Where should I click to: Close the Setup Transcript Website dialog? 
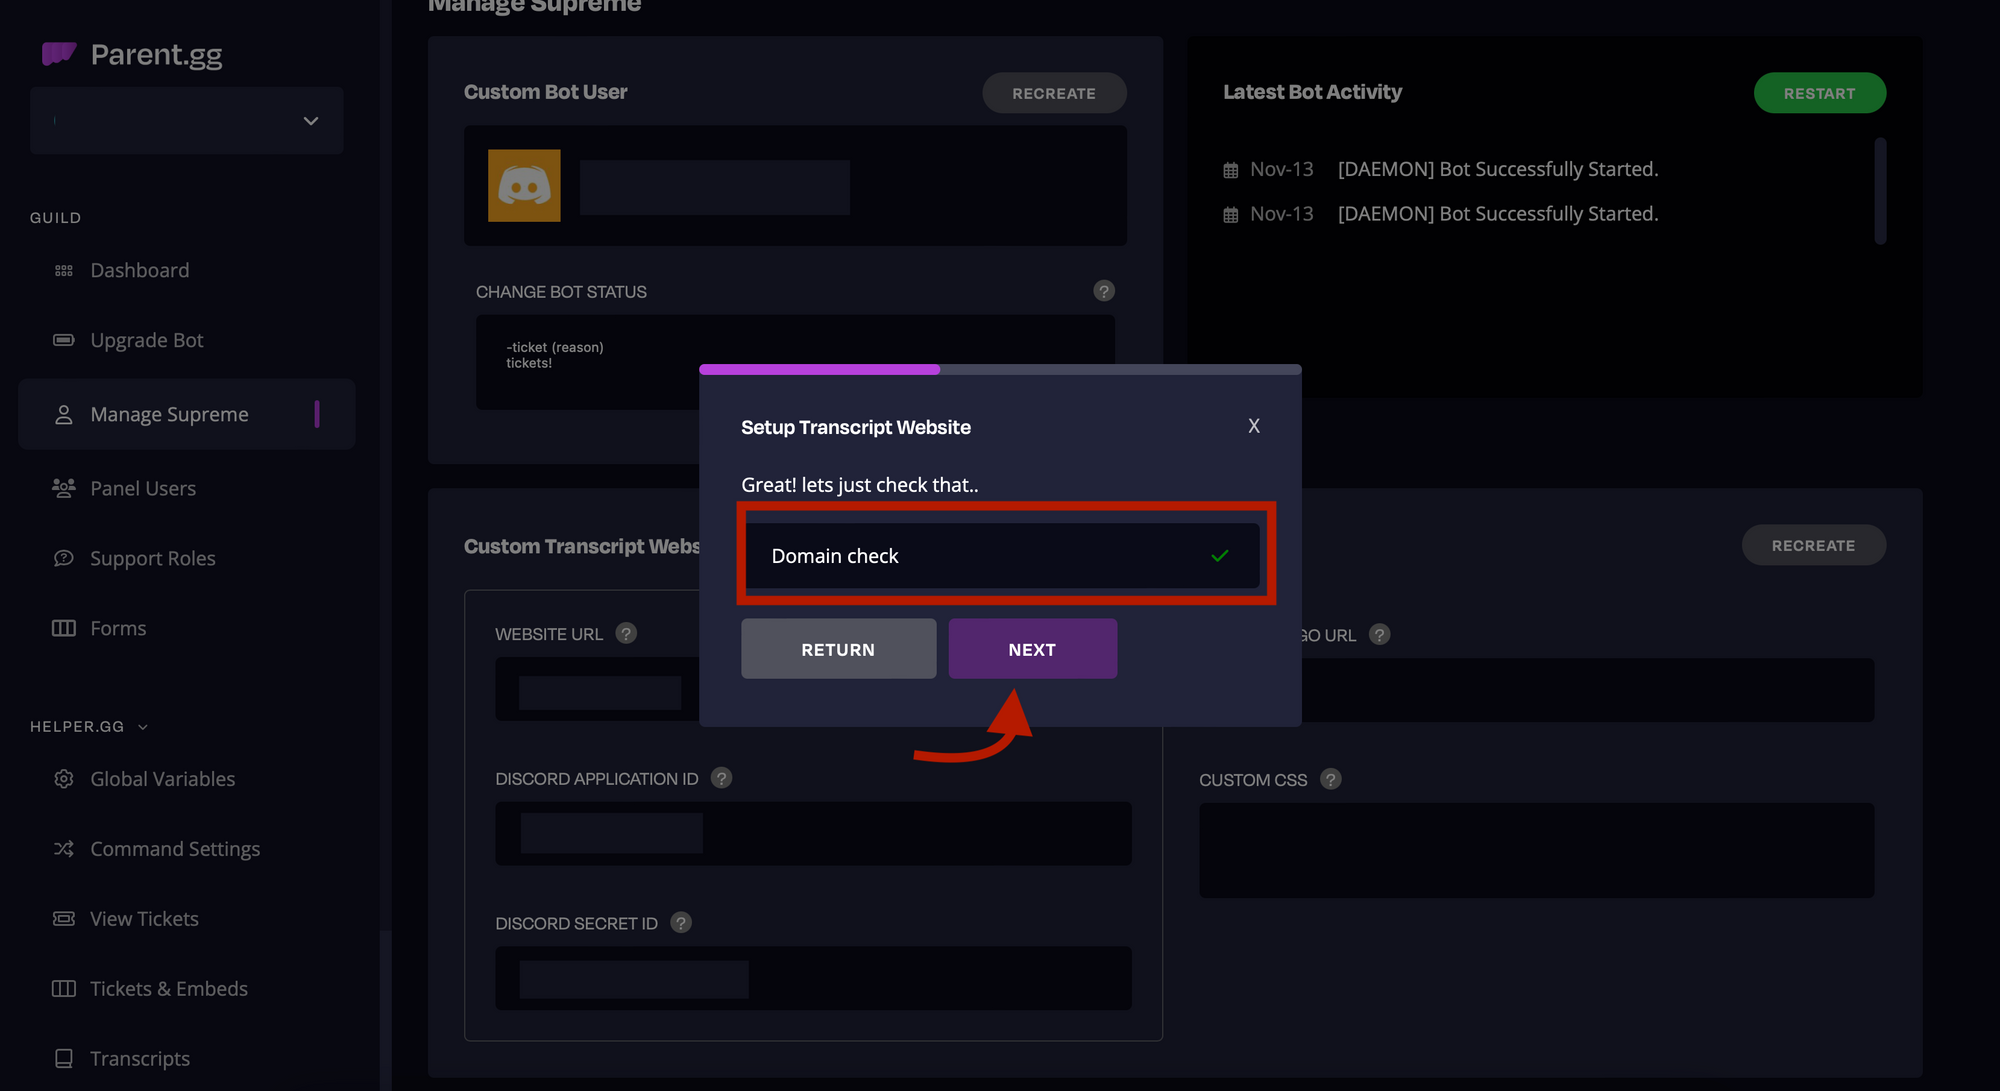coord(1254,426)
